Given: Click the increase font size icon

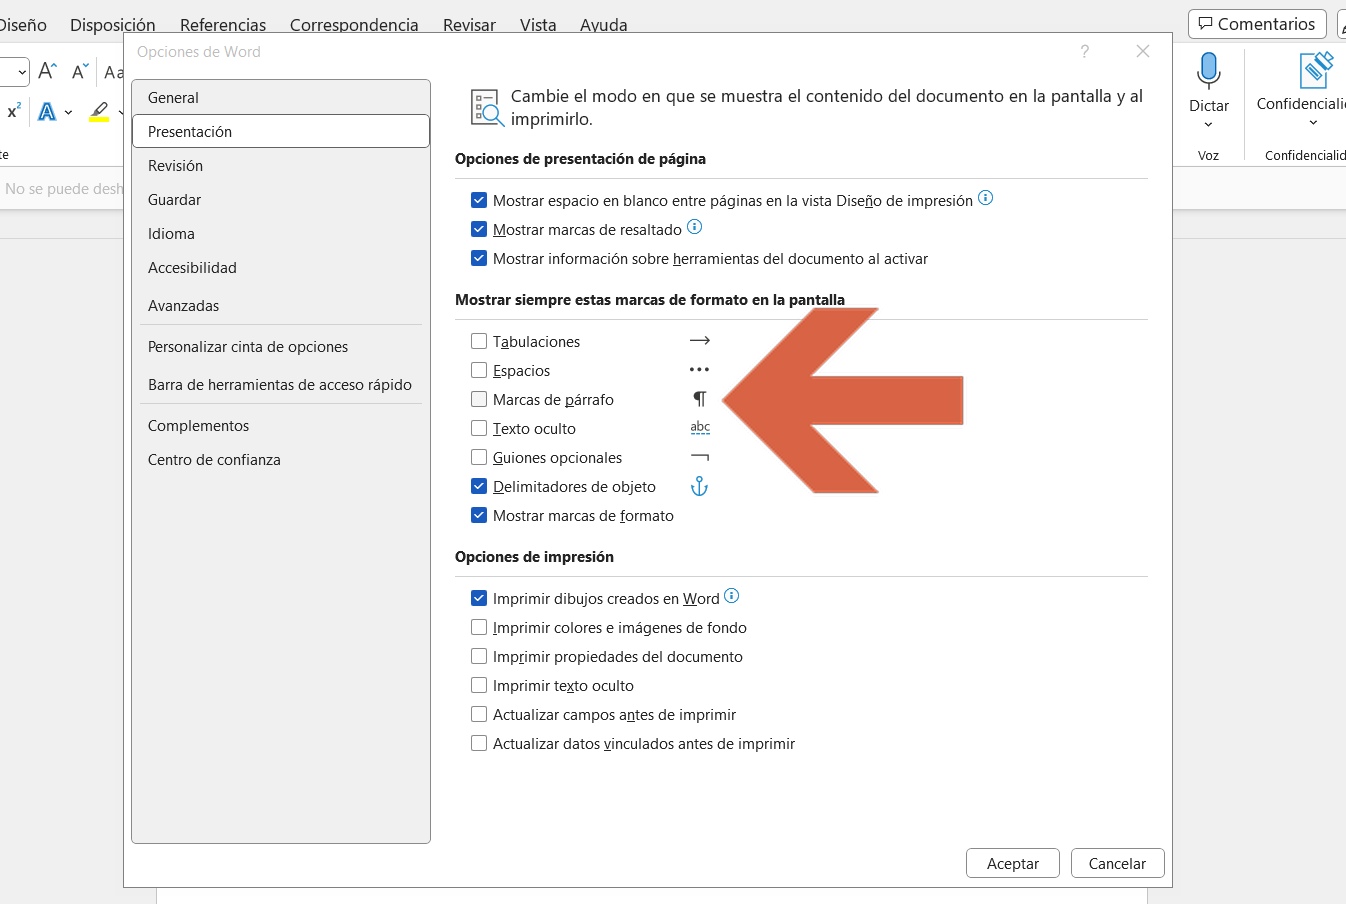Looking at the screenshot, I should [x=47, y=71].
